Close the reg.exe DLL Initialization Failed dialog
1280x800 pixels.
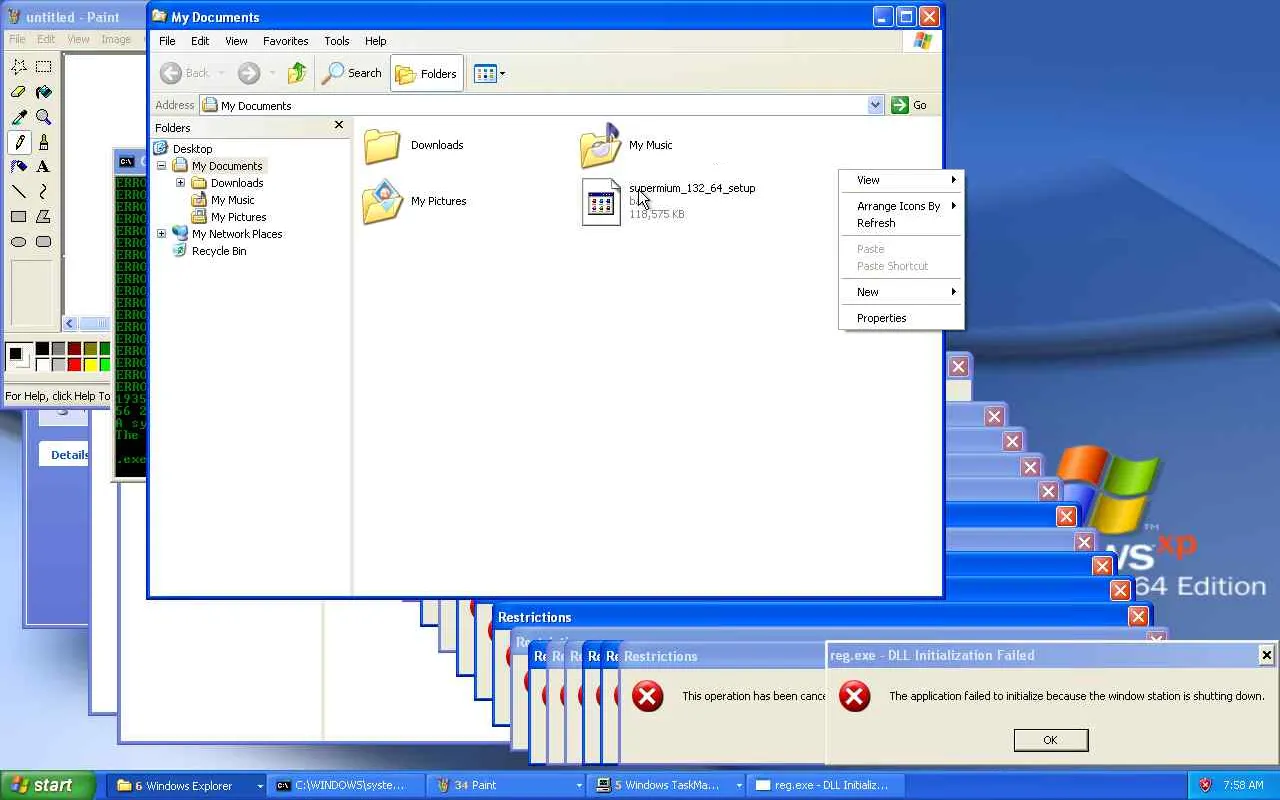(x=1266, y=655)
